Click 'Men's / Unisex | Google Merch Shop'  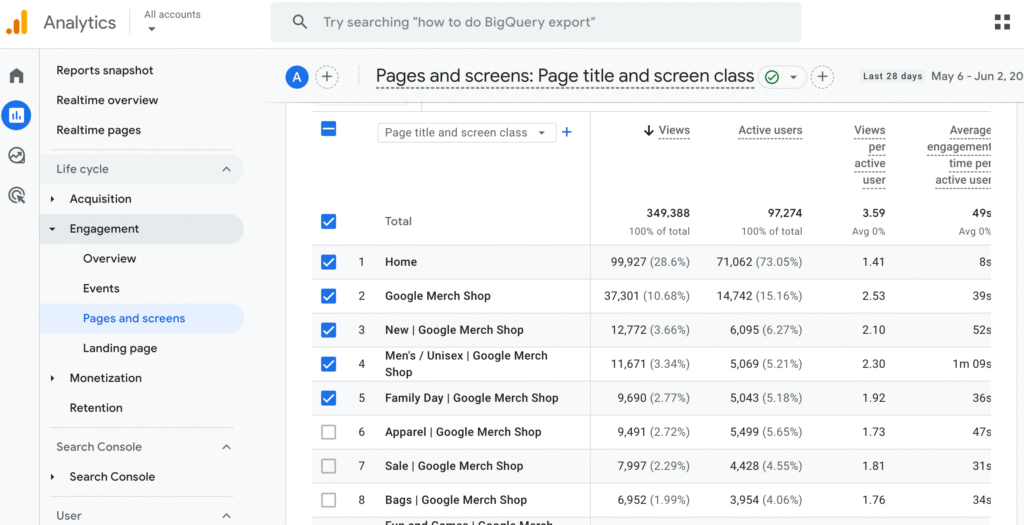[x=466, y=364]
